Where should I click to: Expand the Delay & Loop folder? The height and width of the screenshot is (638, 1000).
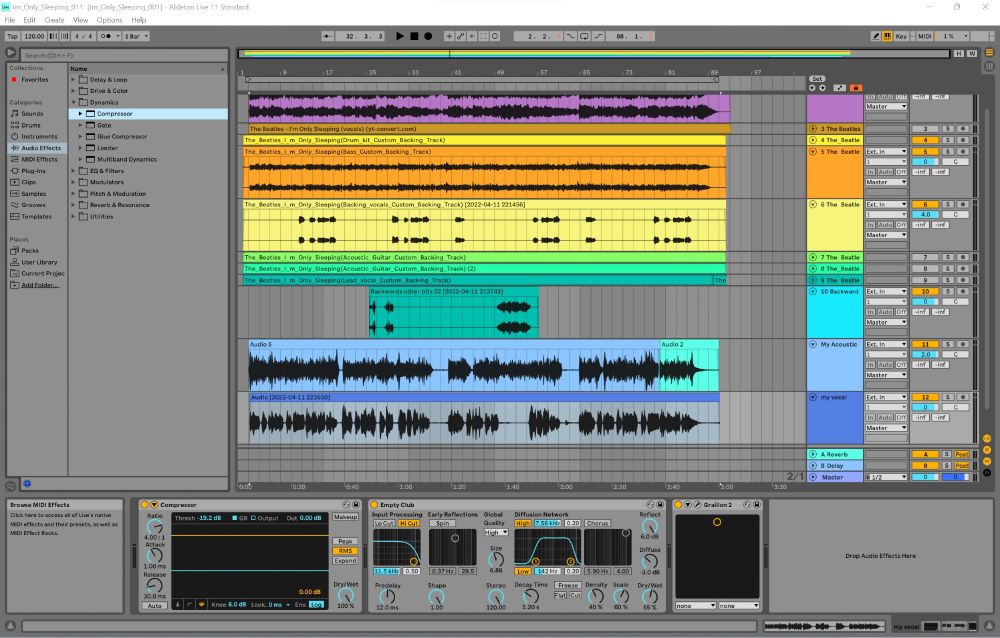[74, 79]
